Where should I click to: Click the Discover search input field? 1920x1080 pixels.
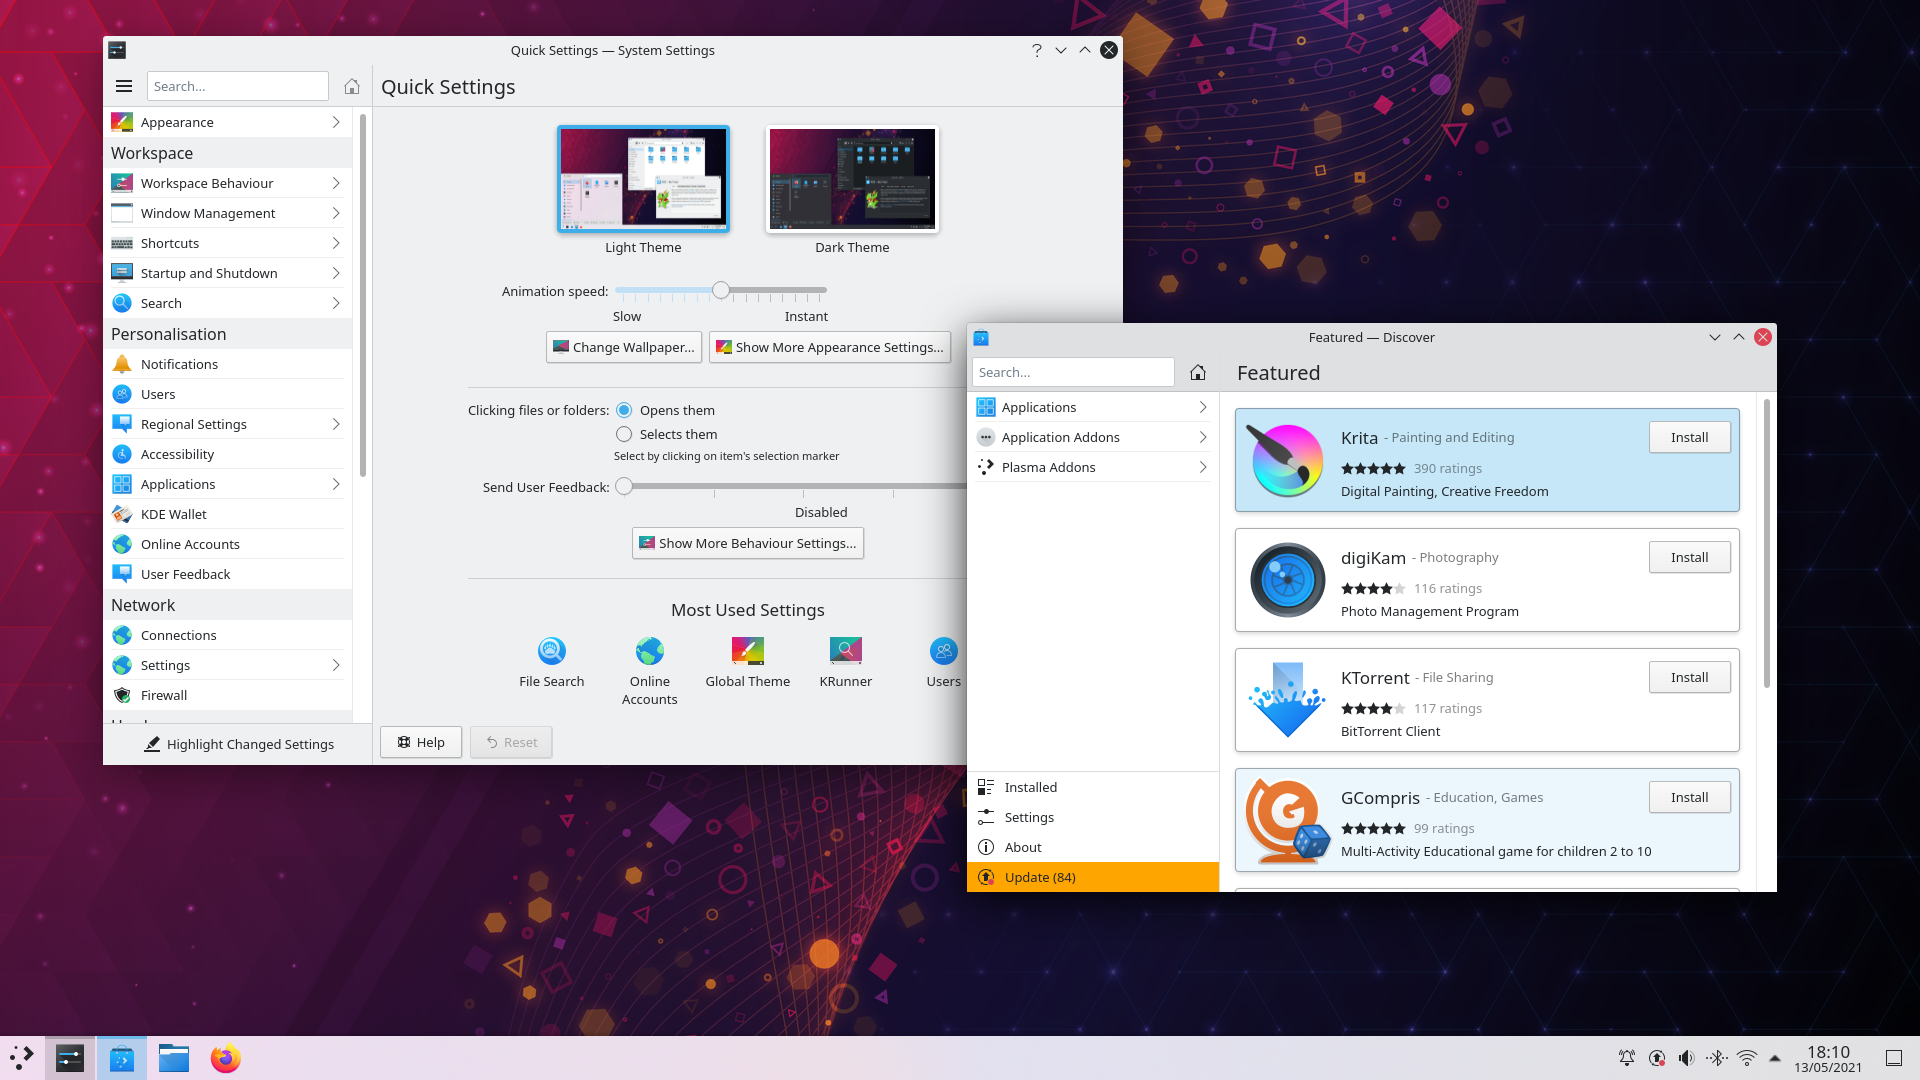[1073, 372]
